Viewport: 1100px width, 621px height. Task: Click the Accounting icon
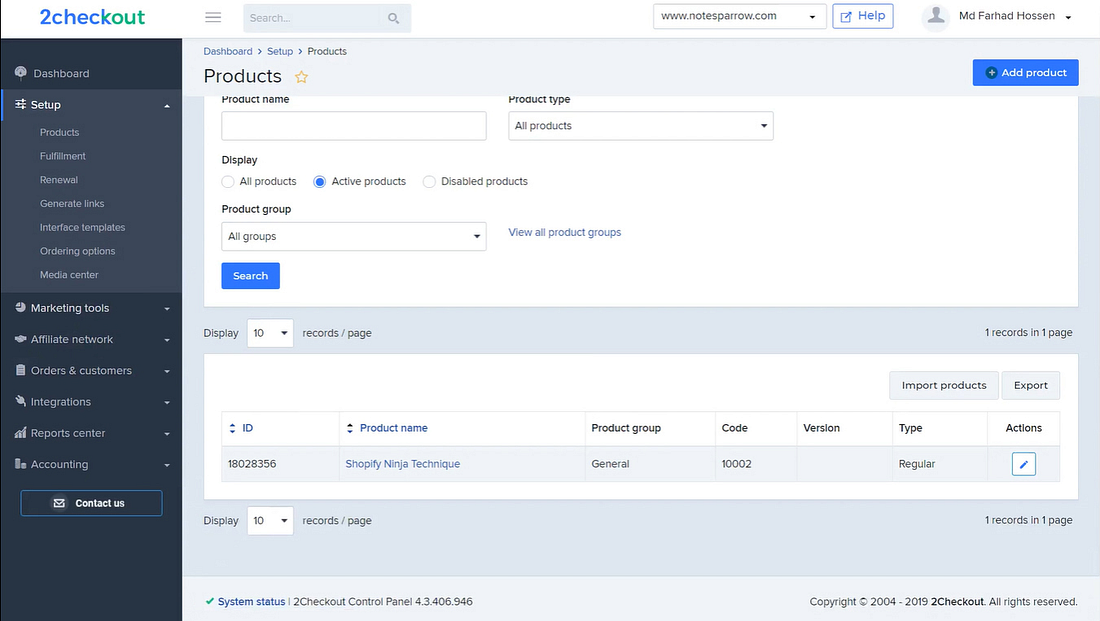tap(20, 464)
